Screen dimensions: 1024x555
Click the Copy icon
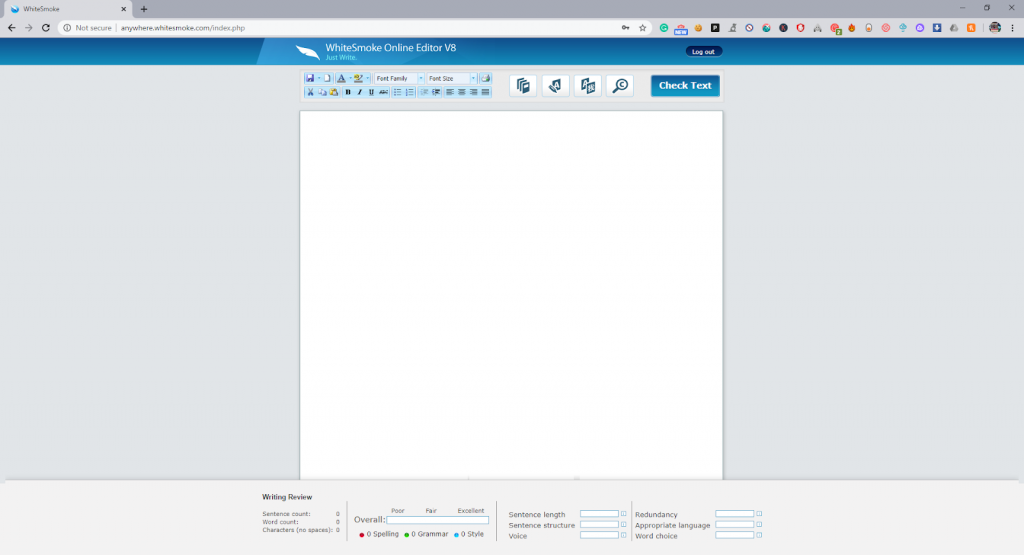[x=322, y=92]
